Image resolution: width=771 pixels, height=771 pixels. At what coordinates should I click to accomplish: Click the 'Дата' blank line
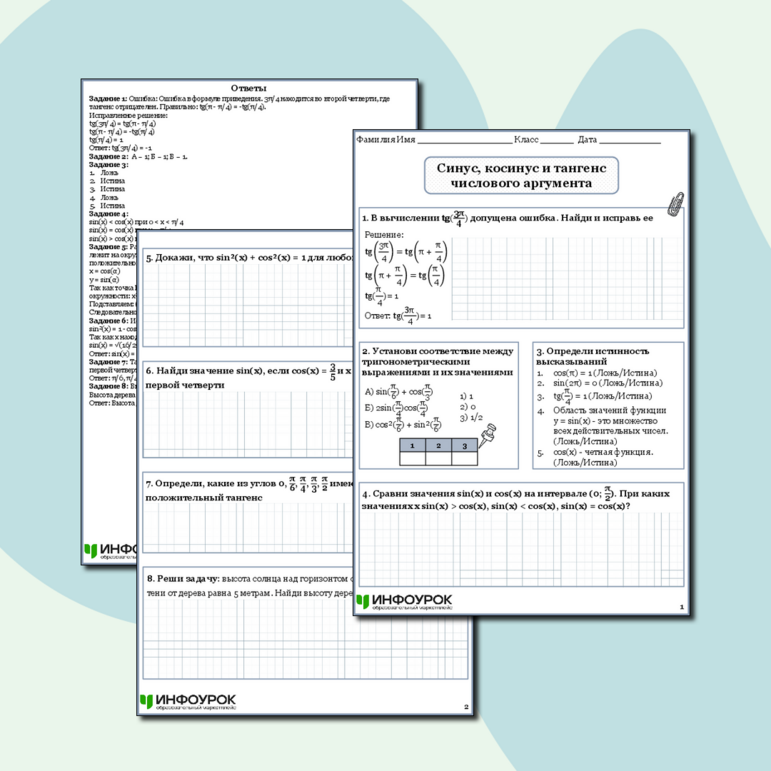click(x=629, y=141)
